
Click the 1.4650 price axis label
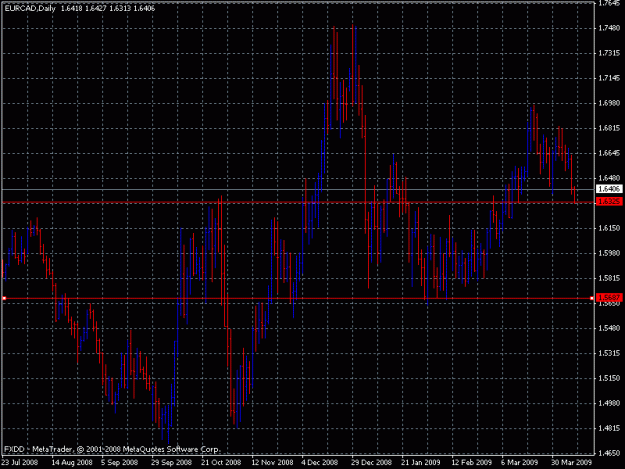click(609, 453)
